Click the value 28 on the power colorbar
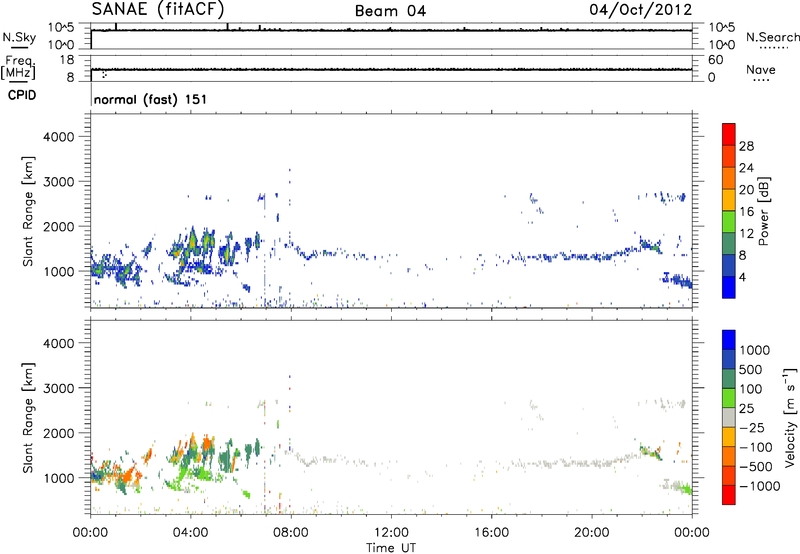 click(x=746, y=146)
